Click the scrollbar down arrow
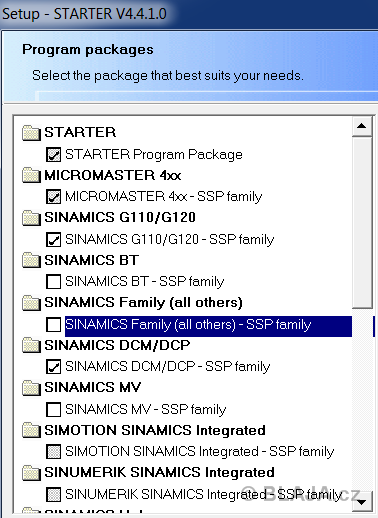378x518 pixels. pyautogui.click(x=362, y=501)
